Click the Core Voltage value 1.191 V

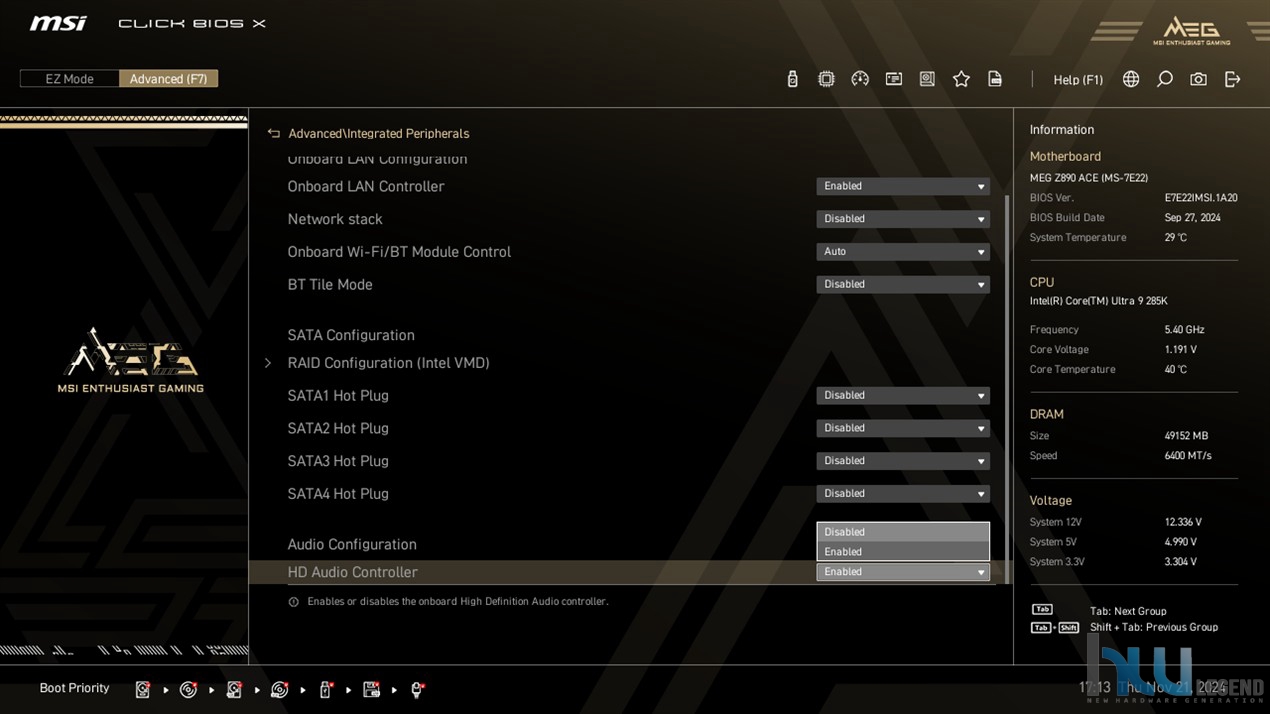click(1180, 350)
